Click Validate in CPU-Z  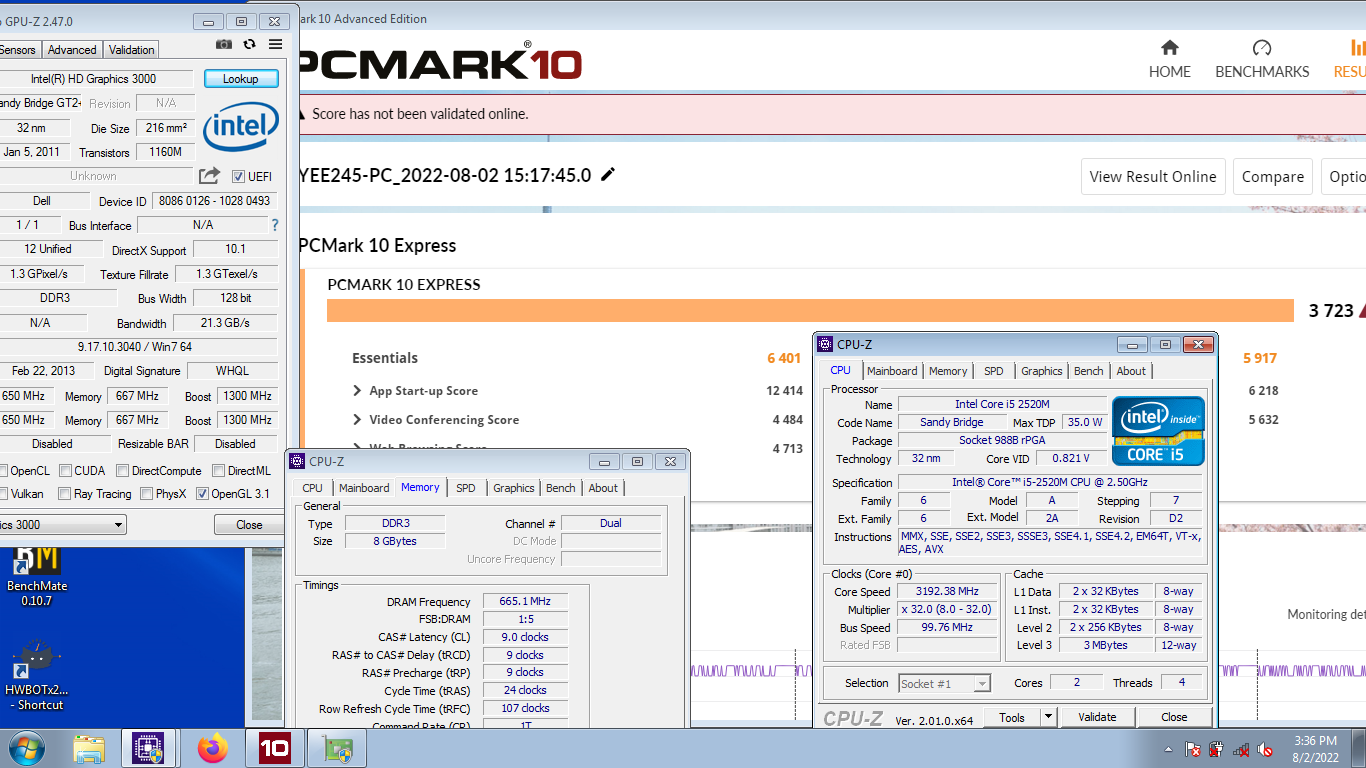1097,717
